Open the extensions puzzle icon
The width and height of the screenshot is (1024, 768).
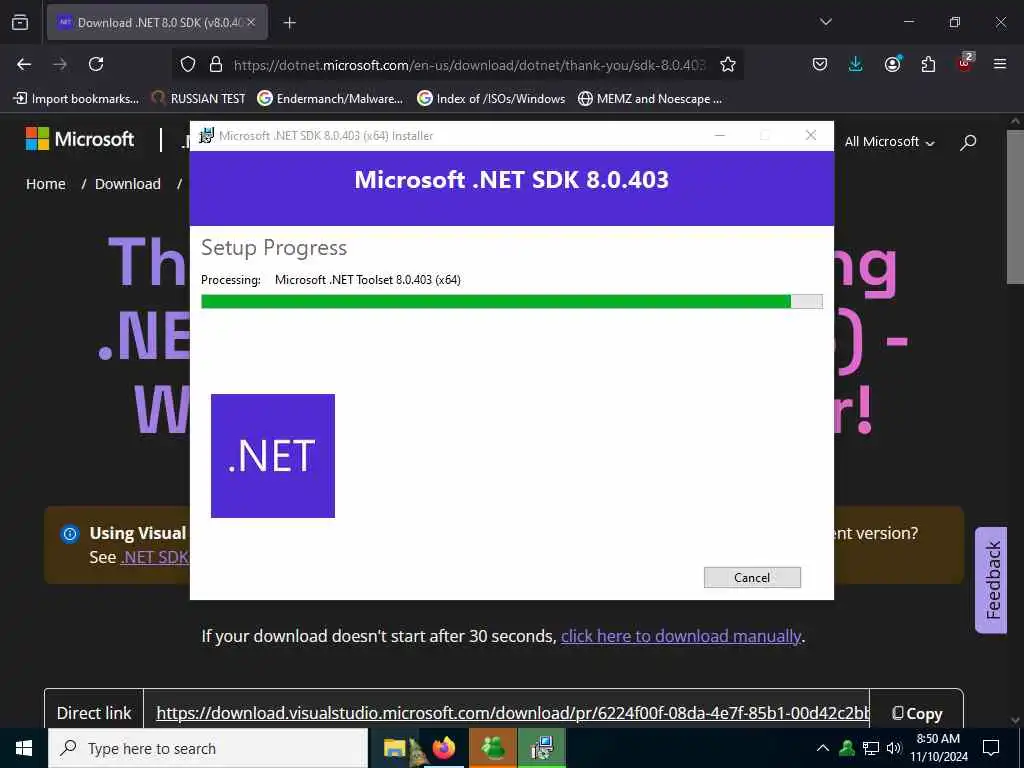pyautogui.click(x=928, y=64)
